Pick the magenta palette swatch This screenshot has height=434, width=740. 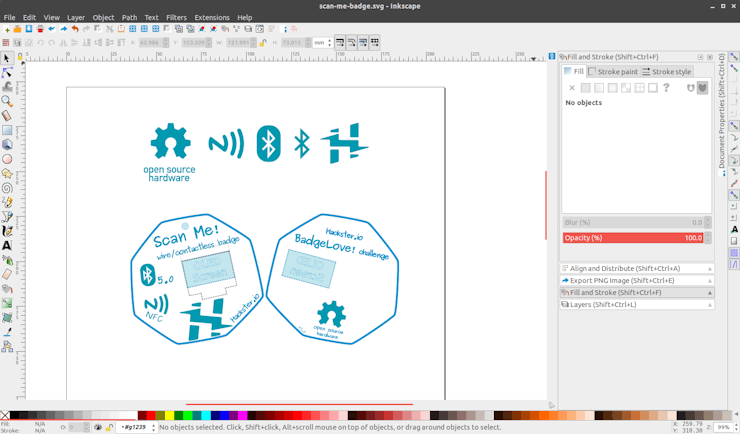[x=243, y=416]
